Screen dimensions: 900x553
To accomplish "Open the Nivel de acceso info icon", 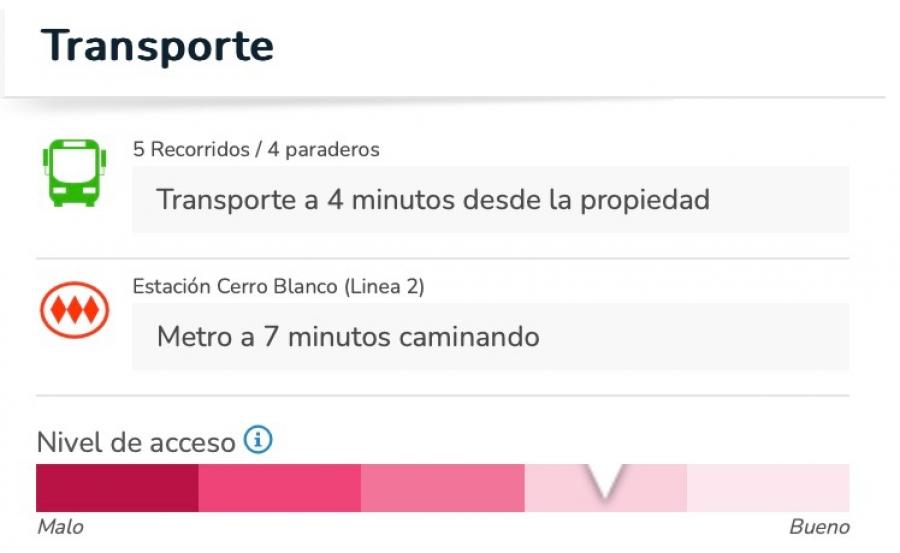I will tap(258, 440).
